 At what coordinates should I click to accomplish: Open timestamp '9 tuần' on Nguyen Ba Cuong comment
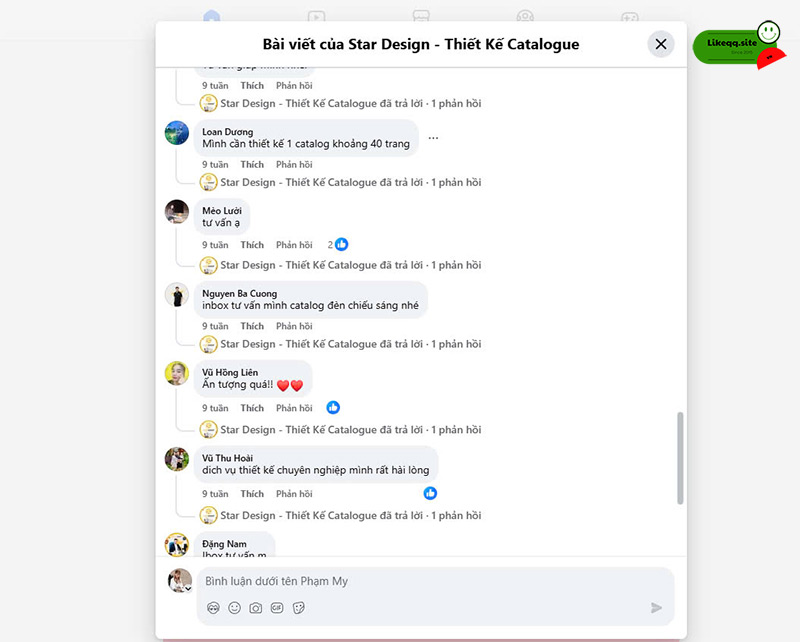[215, 326]
